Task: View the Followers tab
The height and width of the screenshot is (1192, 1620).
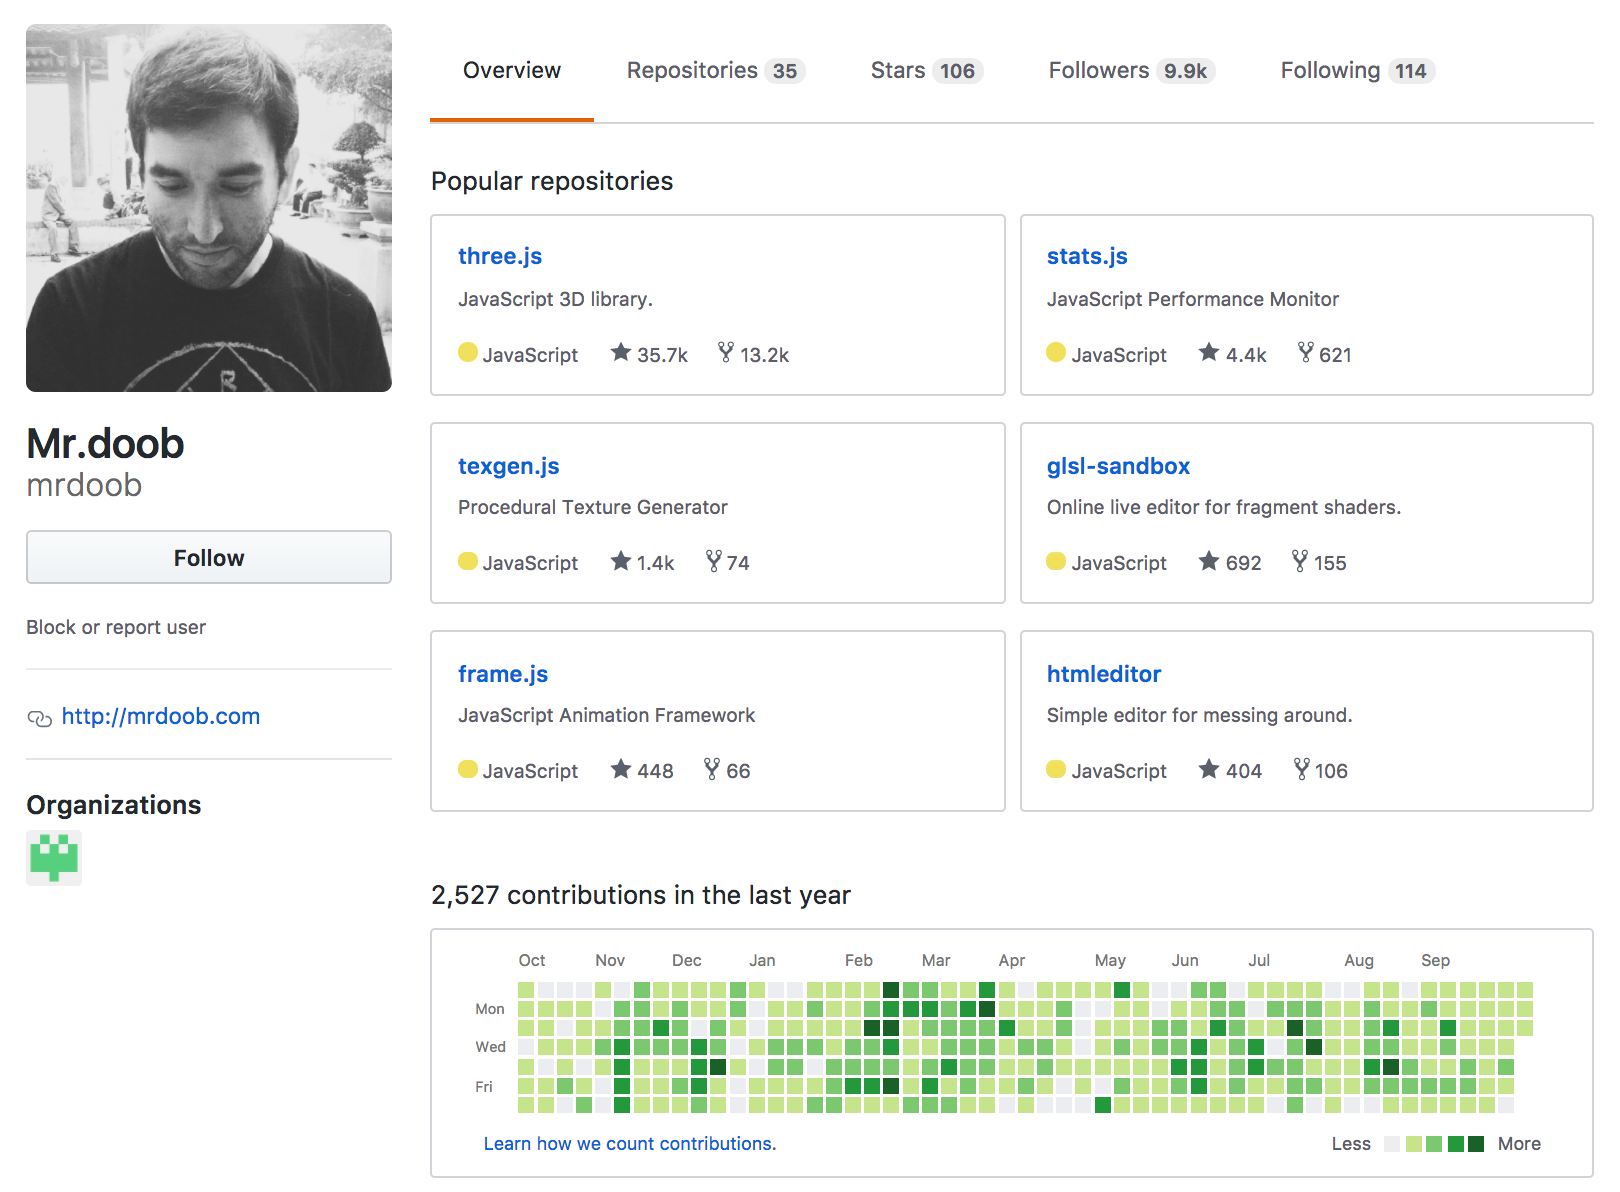Action: [1131, 71]
